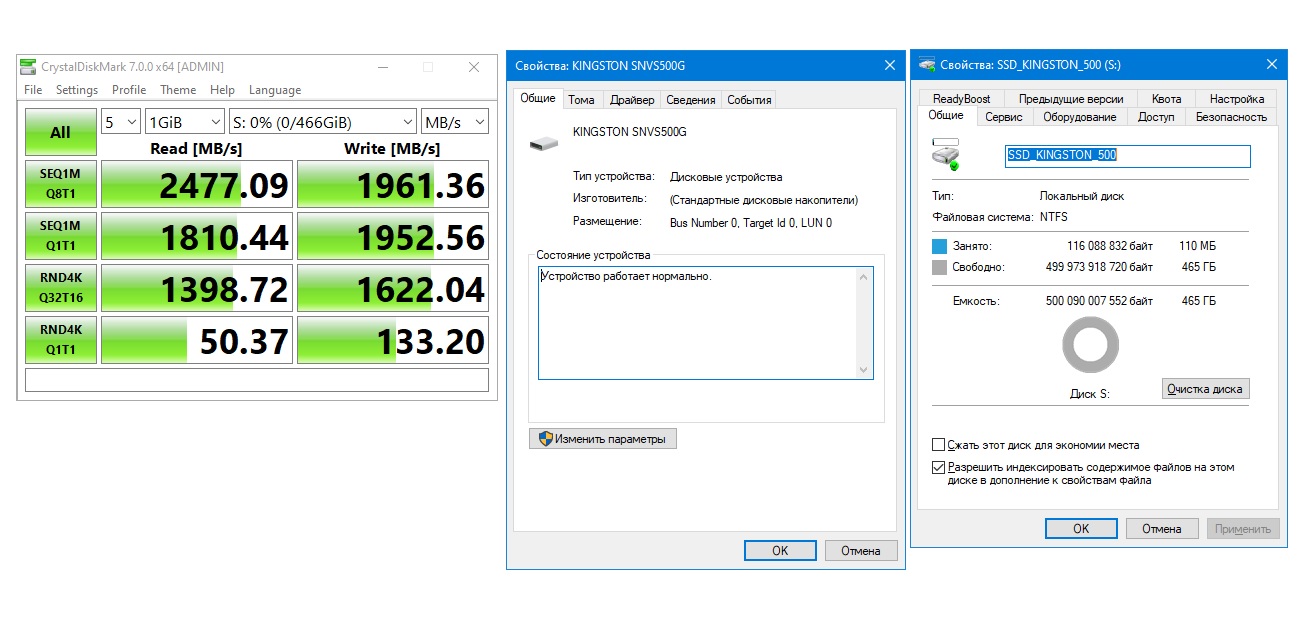The image size is (1298, 617).
Task: Click the empty comment field below the results
Action: tap(257, 380)
